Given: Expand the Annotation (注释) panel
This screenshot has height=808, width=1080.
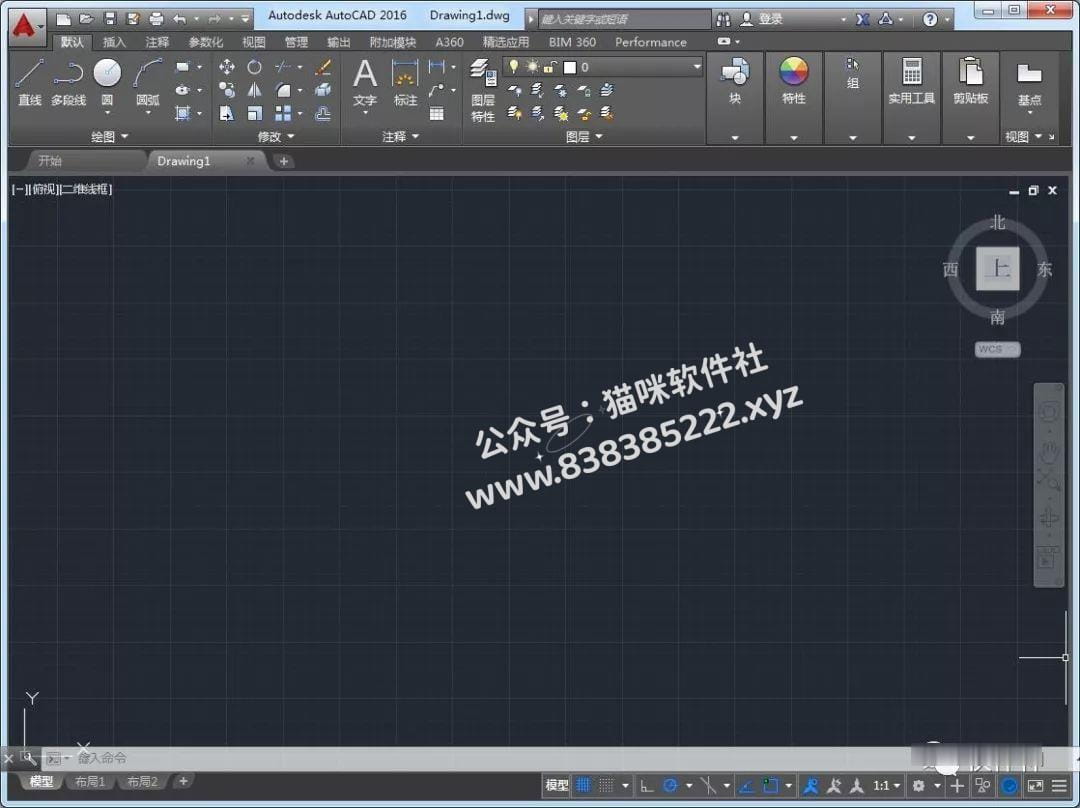Looking at the screenshot, I should point(400,136).
